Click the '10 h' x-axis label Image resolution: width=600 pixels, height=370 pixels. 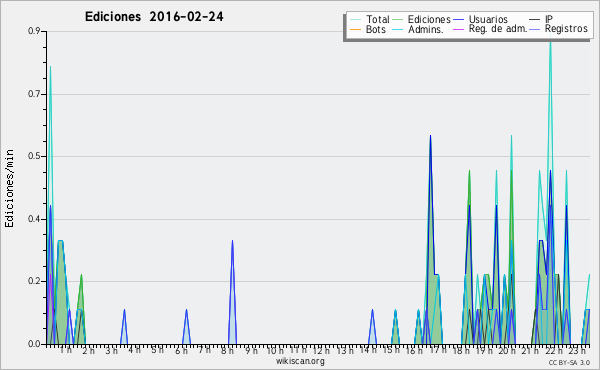(x=275, y=351)
